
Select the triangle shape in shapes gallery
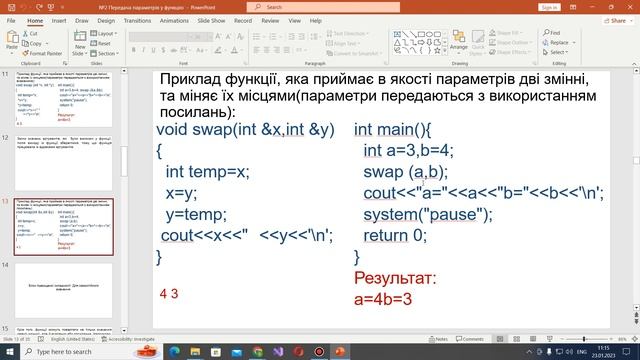[397, 42]
